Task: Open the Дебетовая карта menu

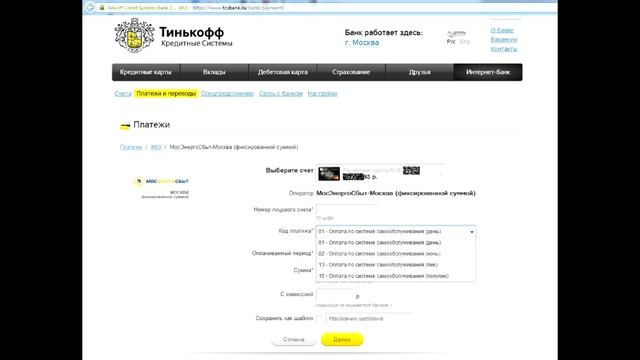Action: pos(283,72)
